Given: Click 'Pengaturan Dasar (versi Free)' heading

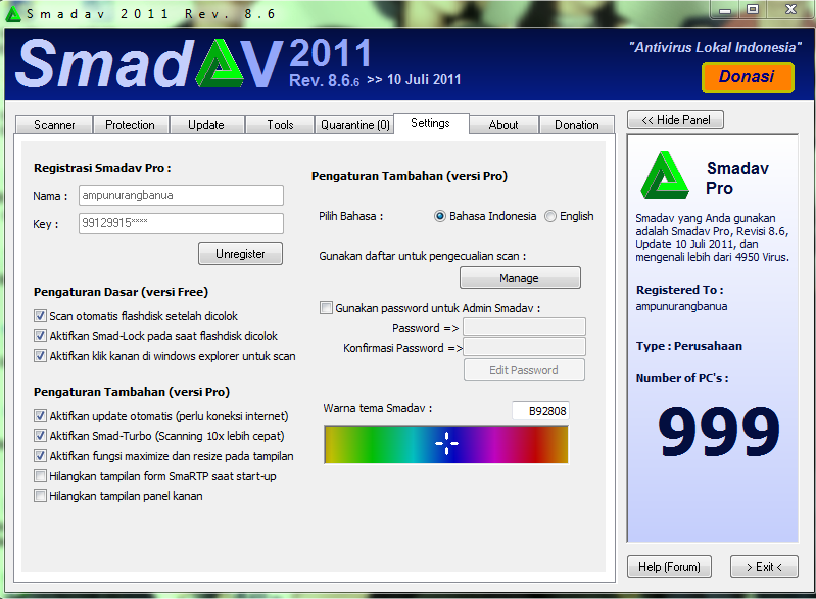Looking at the screenshot, I should (121, 292).
